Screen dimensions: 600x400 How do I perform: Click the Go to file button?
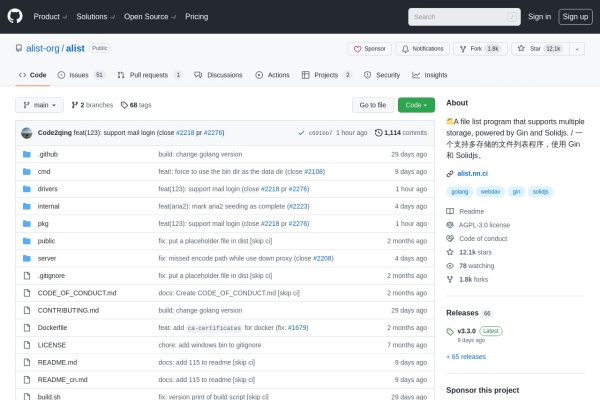point(370,104)
